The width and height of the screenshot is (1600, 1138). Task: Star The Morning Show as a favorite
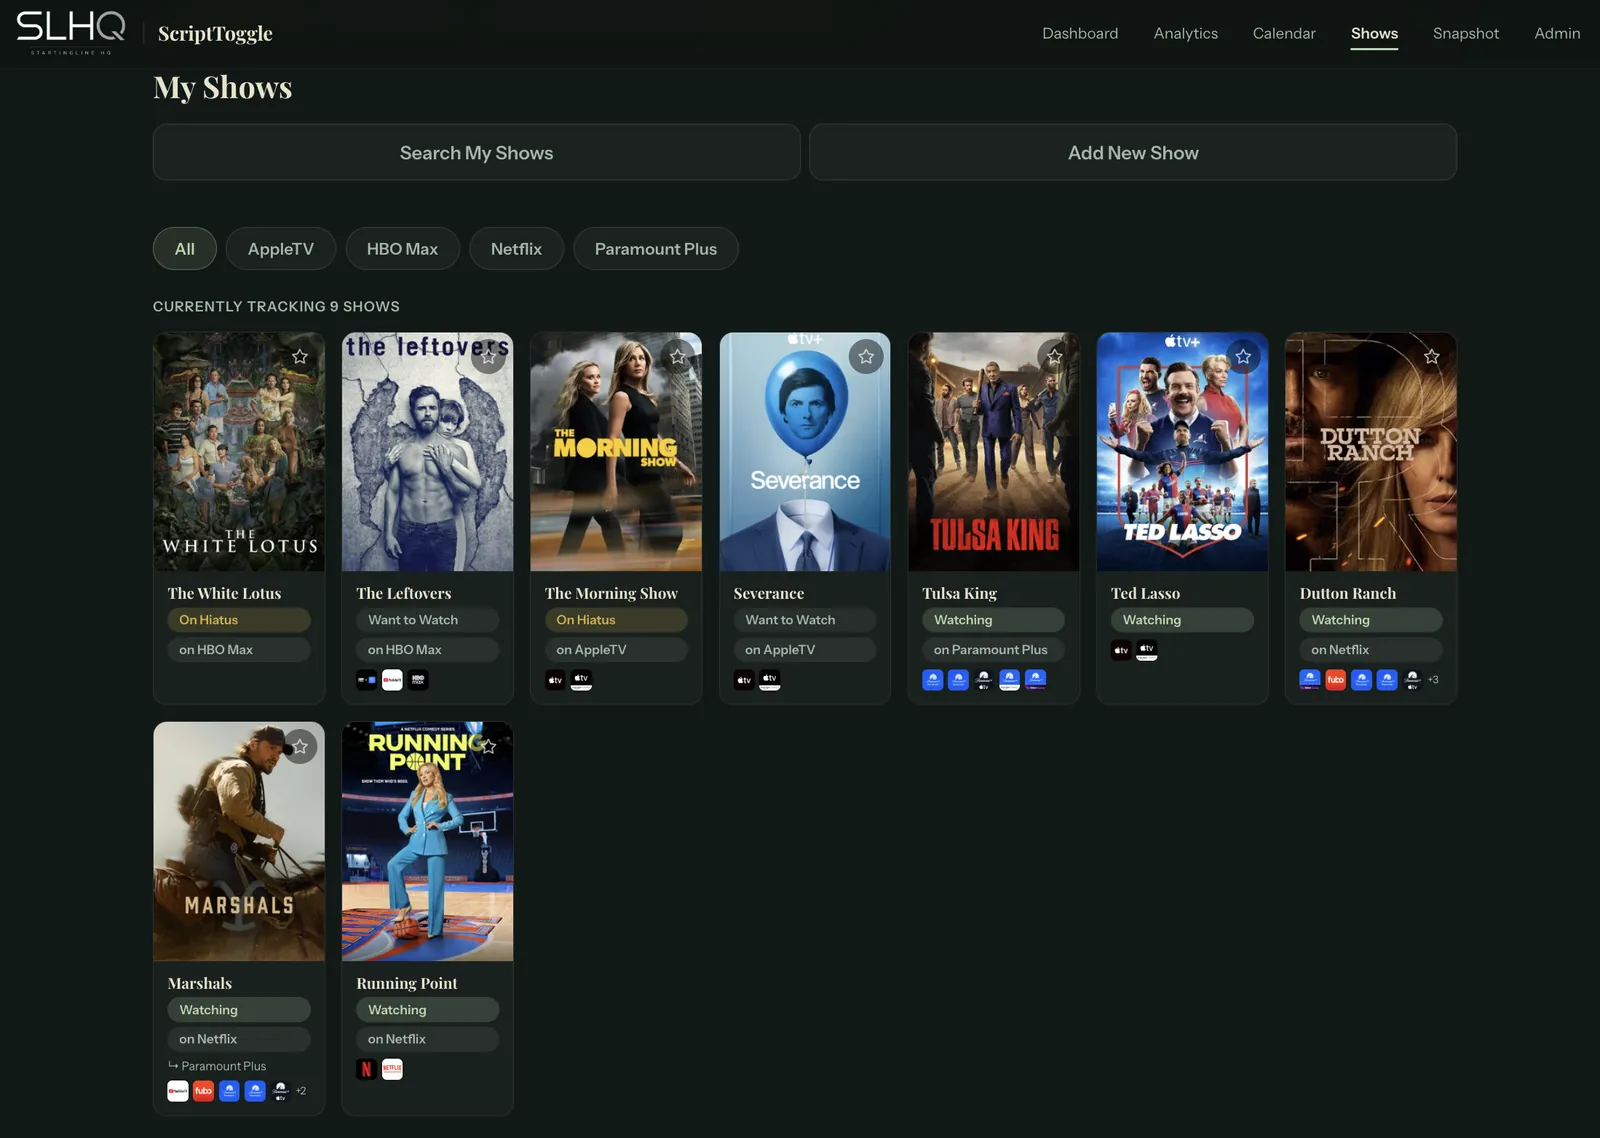pos(677,357)
